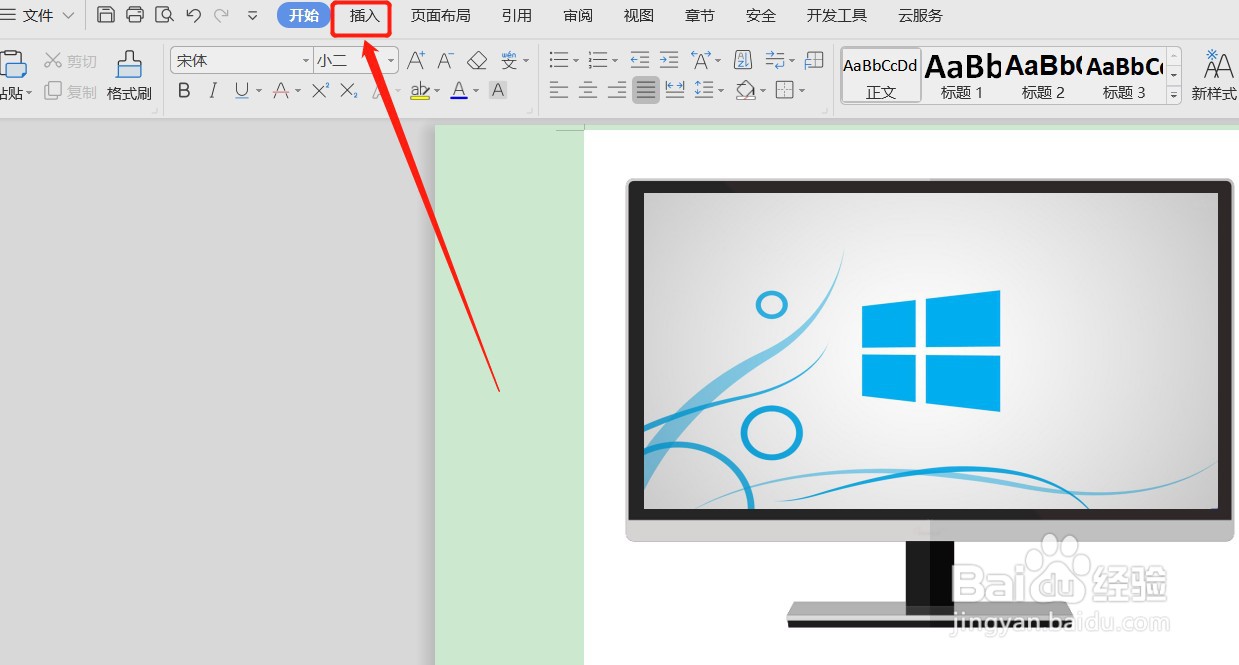The height and width of the screenshot is (665, 1239).
Task: Apply the 标题 3 heading style
Action: point(1124,76)
